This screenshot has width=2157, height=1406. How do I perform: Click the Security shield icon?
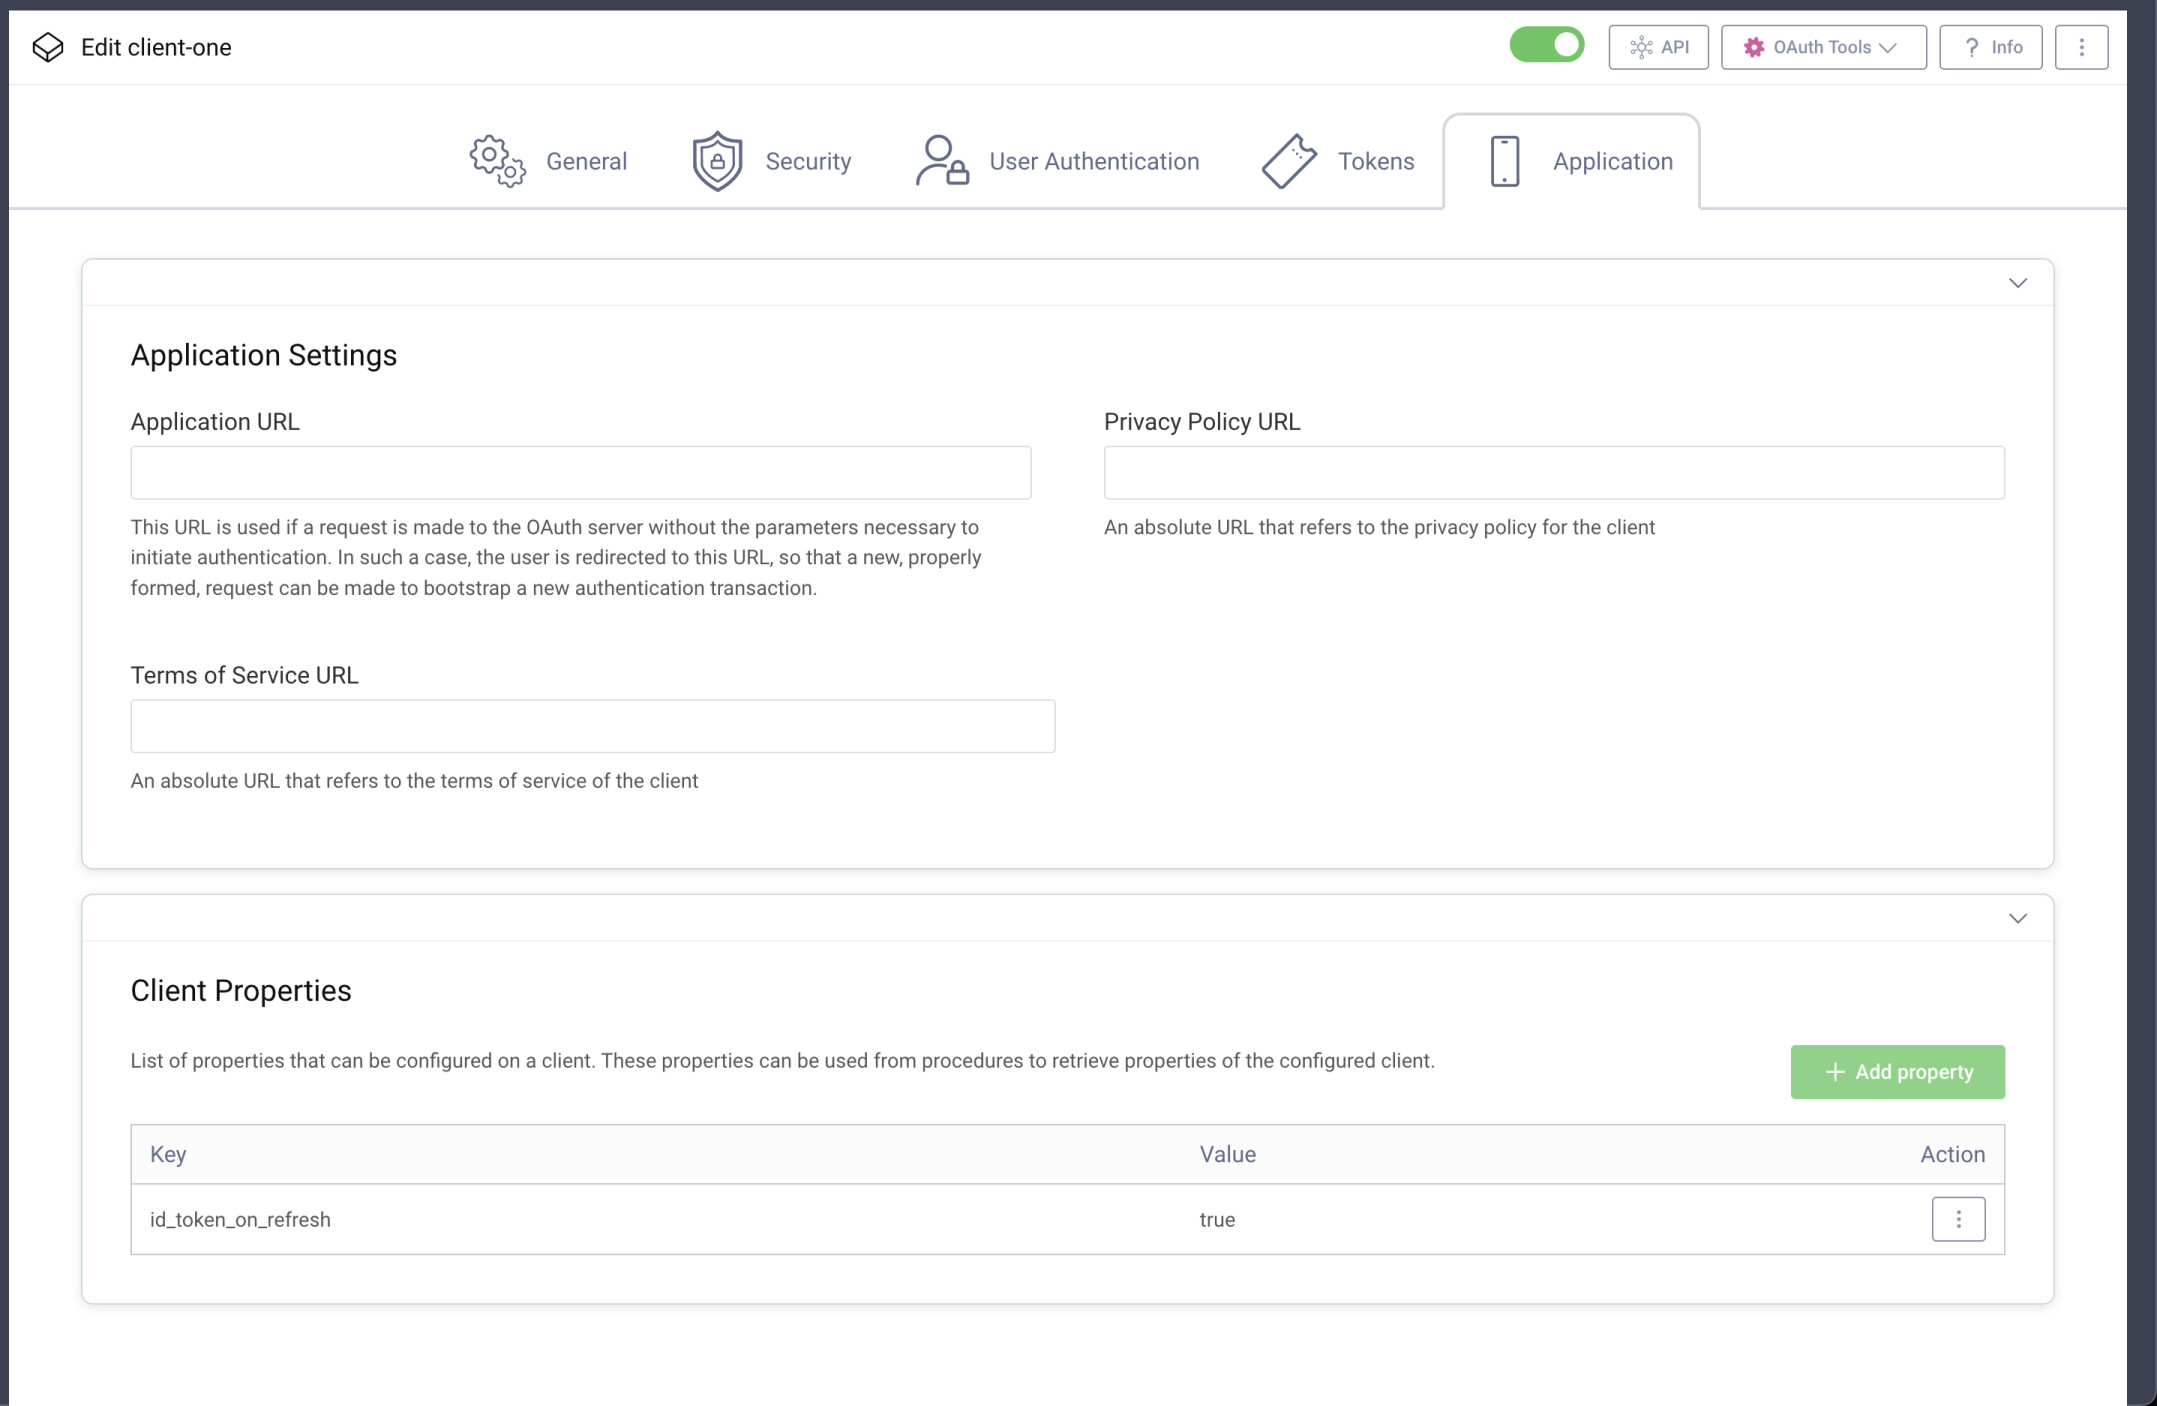click(x=716, y=160)
